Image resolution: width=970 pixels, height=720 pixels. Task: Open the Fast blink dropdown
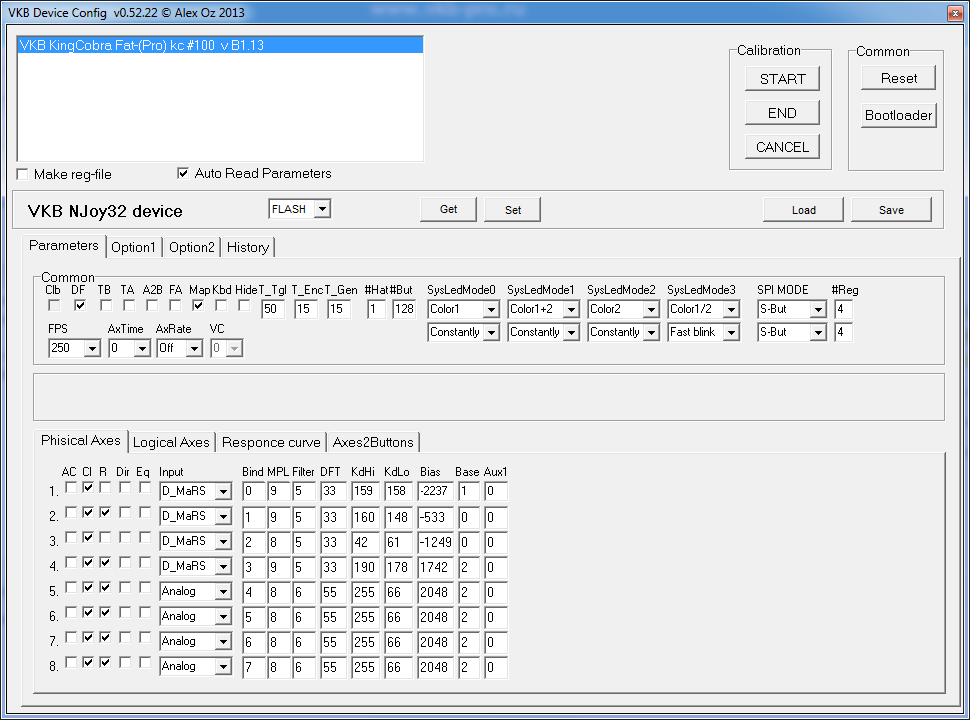[731, 333]
